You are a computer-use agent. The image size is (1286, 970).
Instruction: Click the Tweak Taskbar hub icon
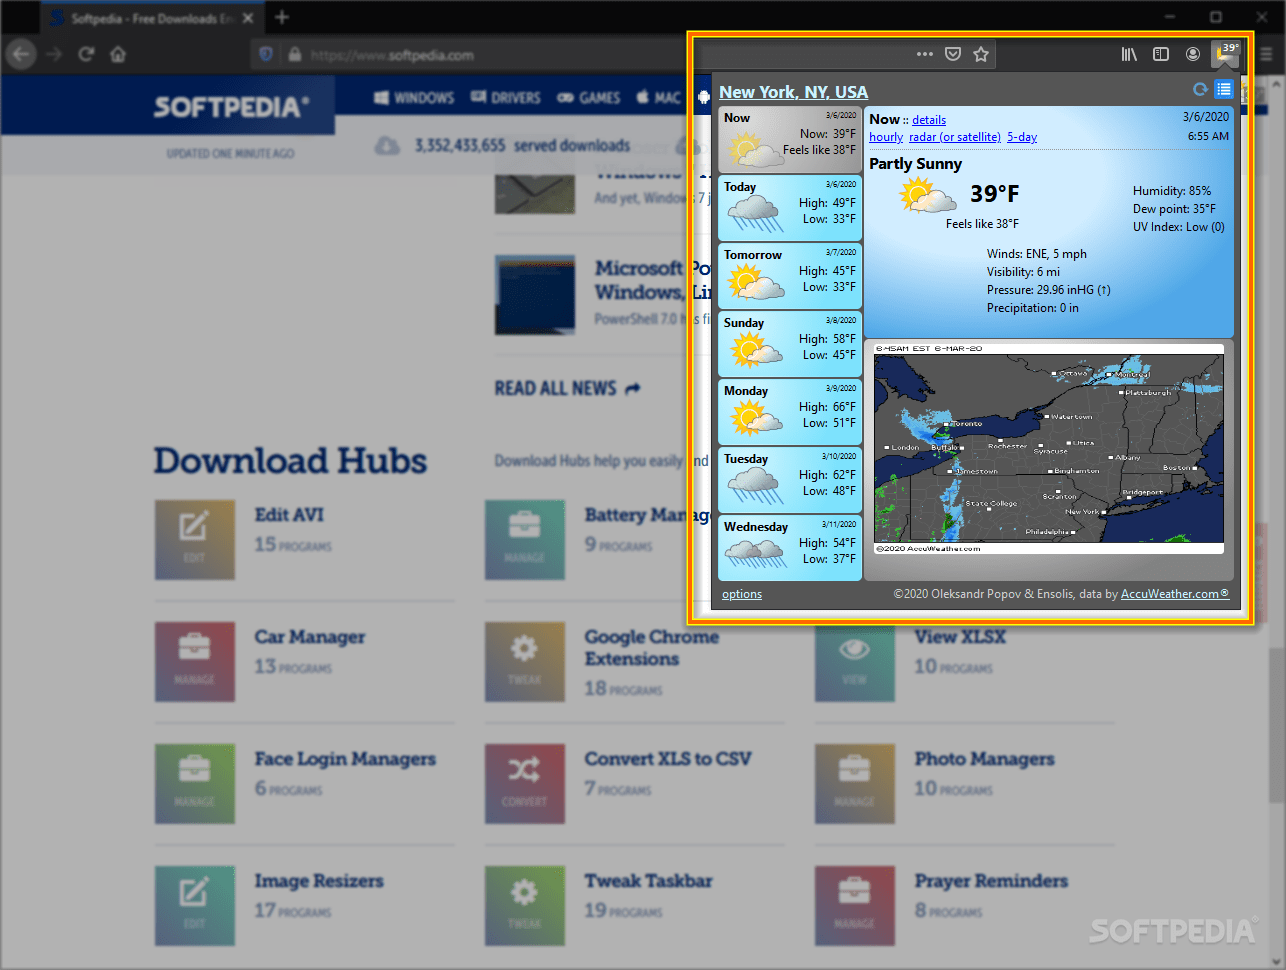525,905
